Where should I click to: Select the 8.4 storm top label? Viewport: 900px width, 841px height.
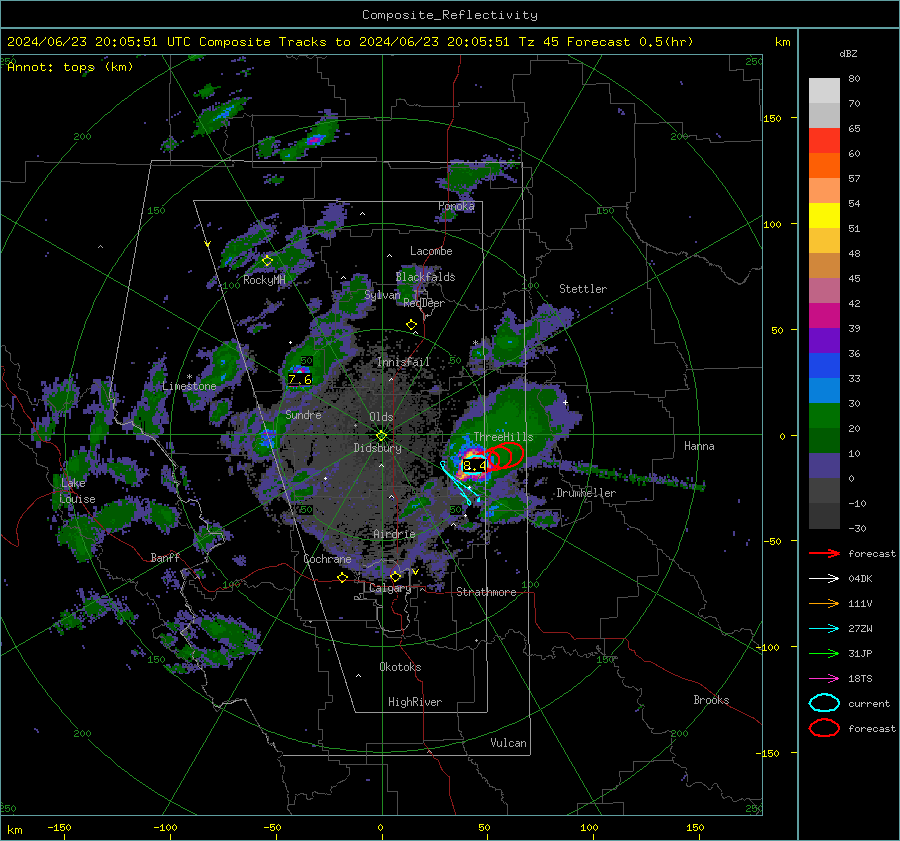[x=475, y=466]
